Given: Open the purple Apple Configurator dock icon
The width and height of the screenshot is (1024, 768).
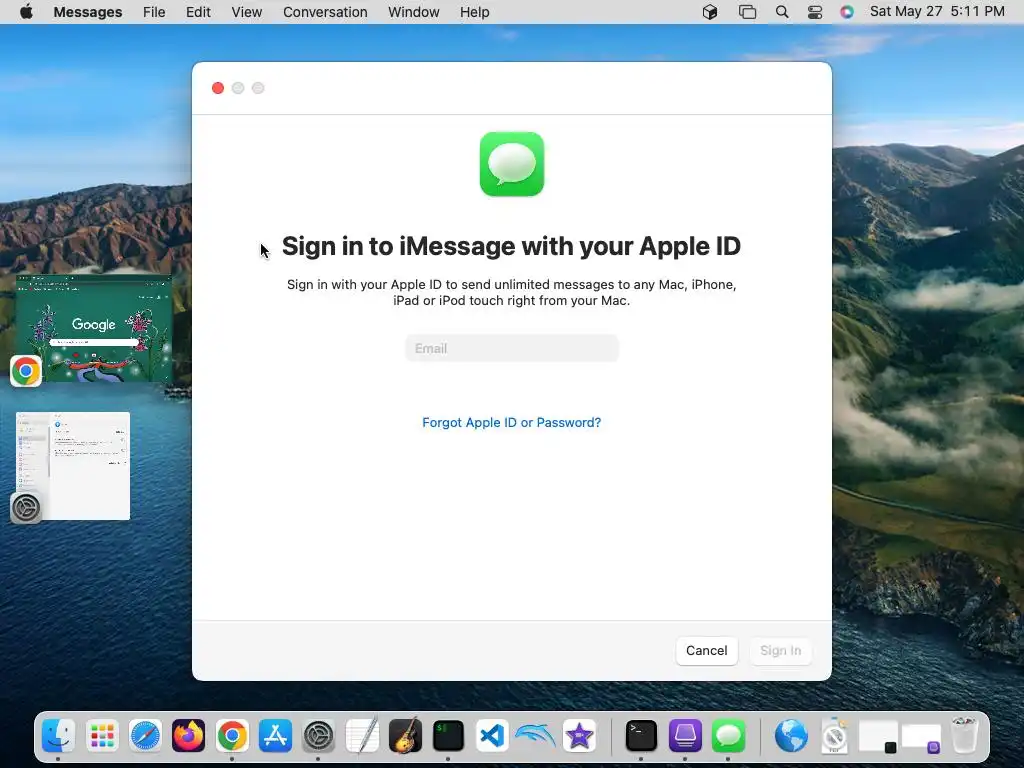Looking at the screenshot, I should click(684, 736).
